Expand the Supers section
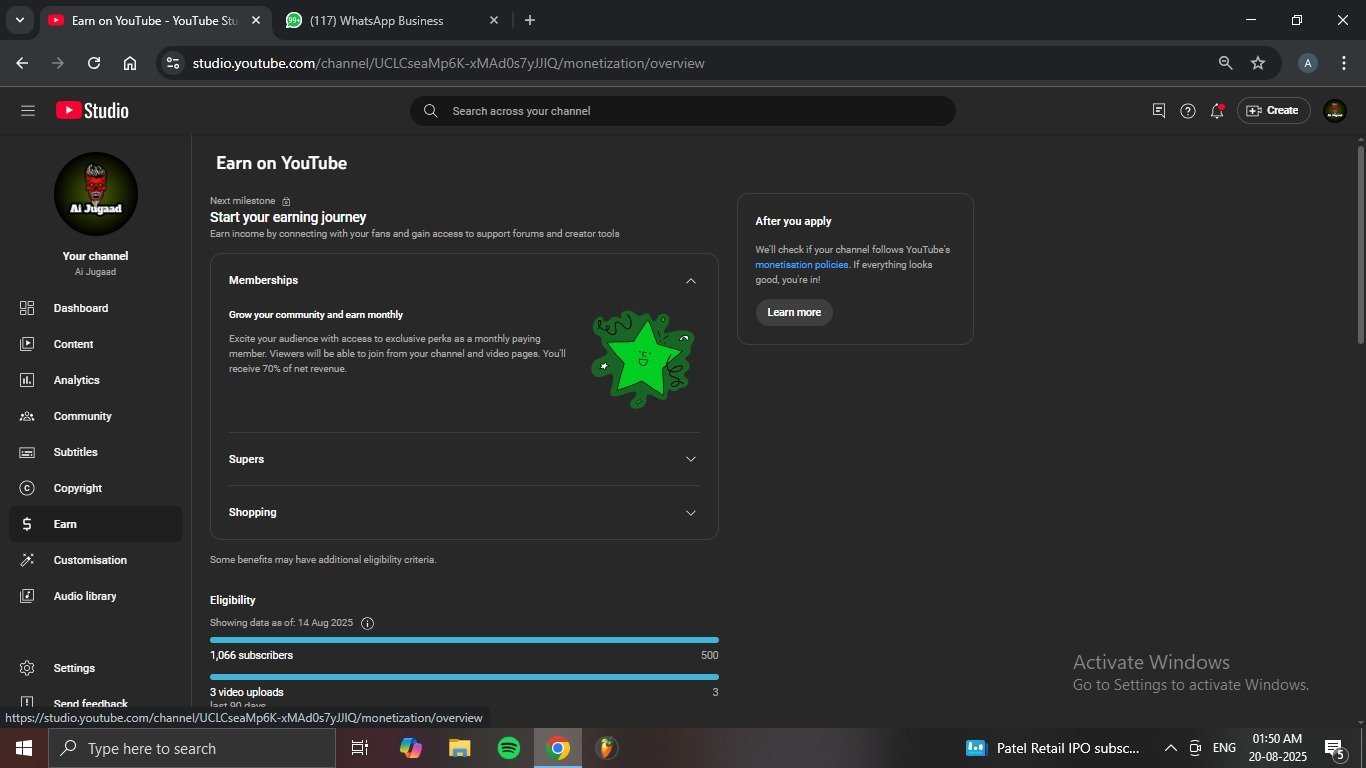This screenshot has width=1366, height=768. (x=690, y=459)
